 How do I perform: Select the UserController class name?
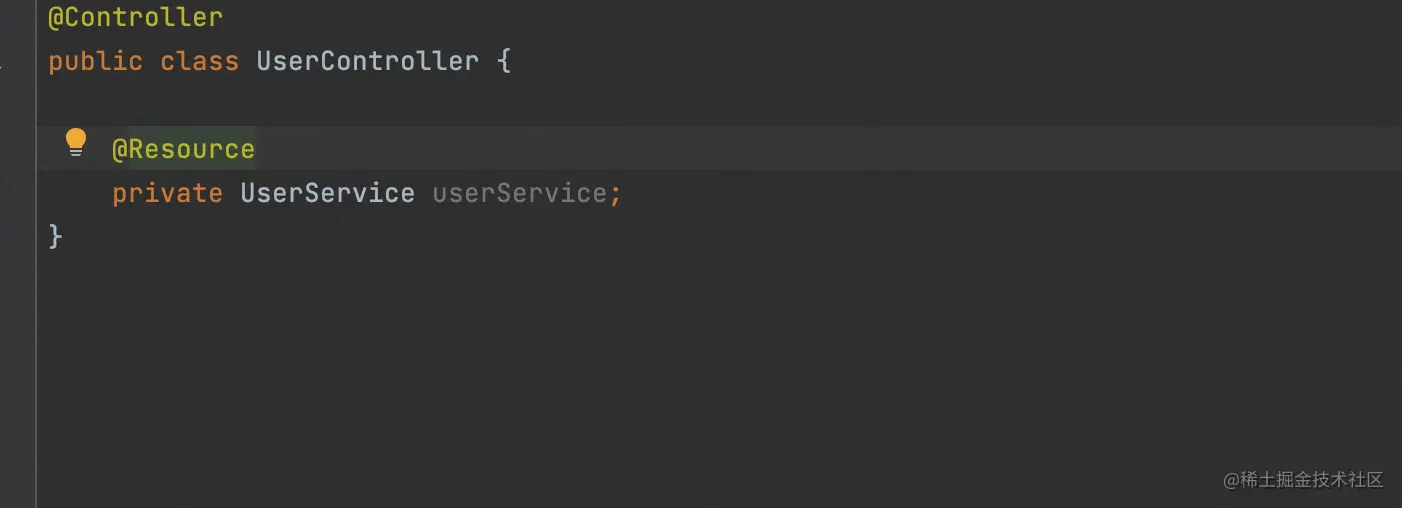click(367, 61)
